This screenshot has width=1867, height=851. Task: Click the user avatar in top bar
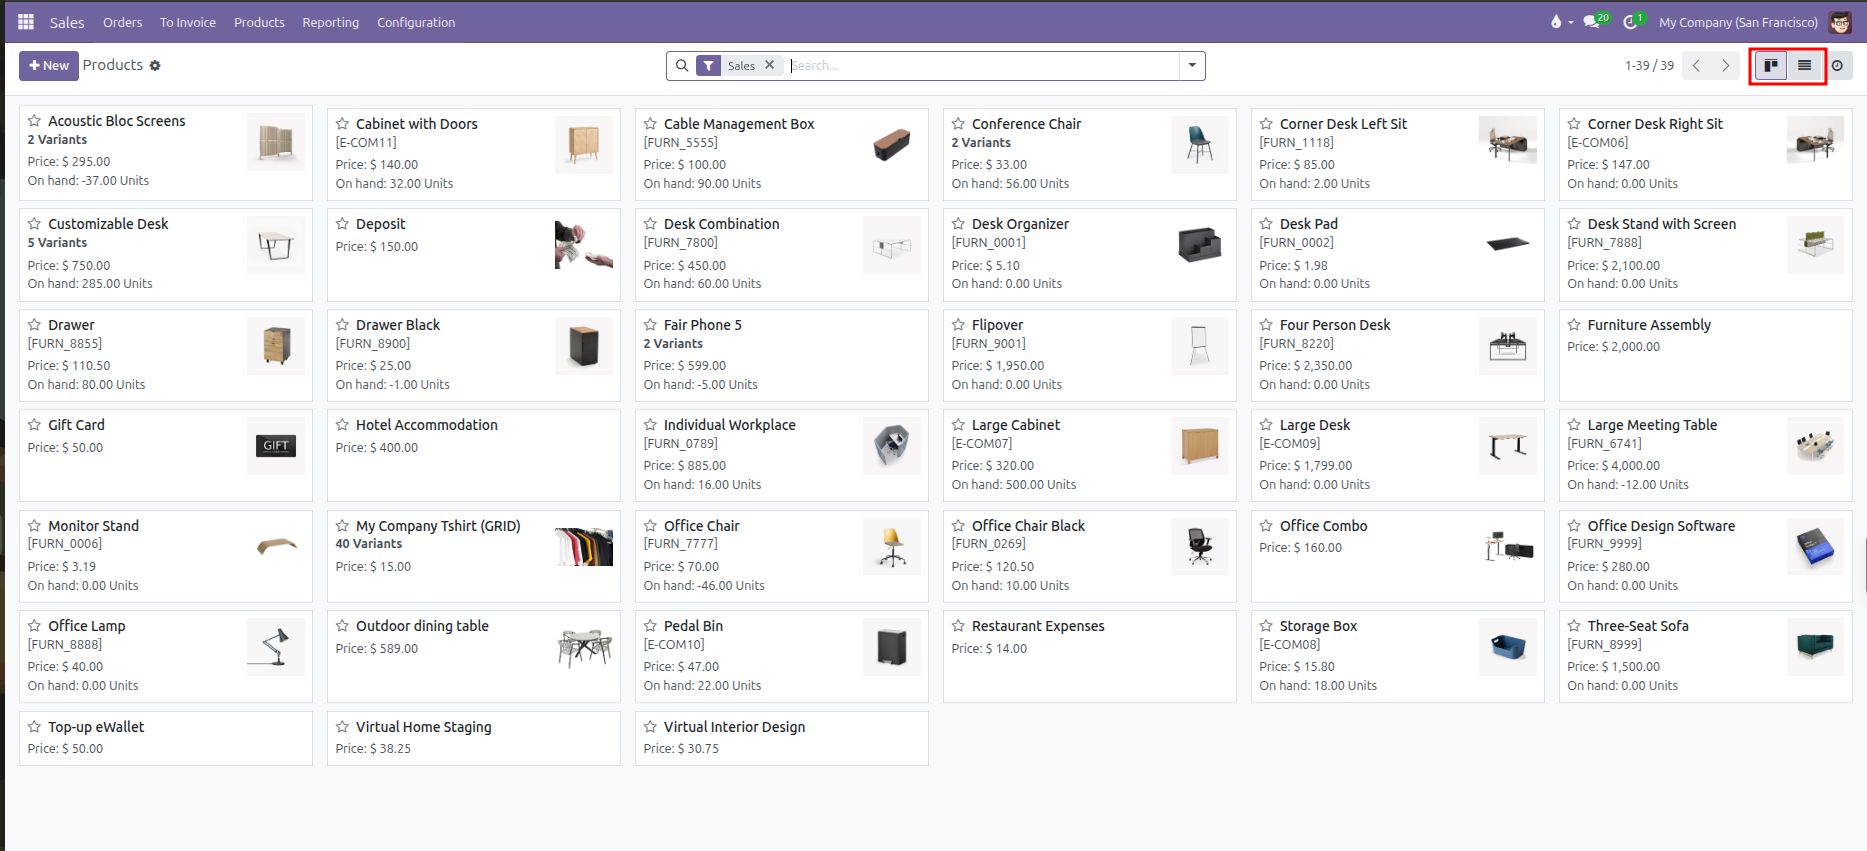tap(1840, 22)
